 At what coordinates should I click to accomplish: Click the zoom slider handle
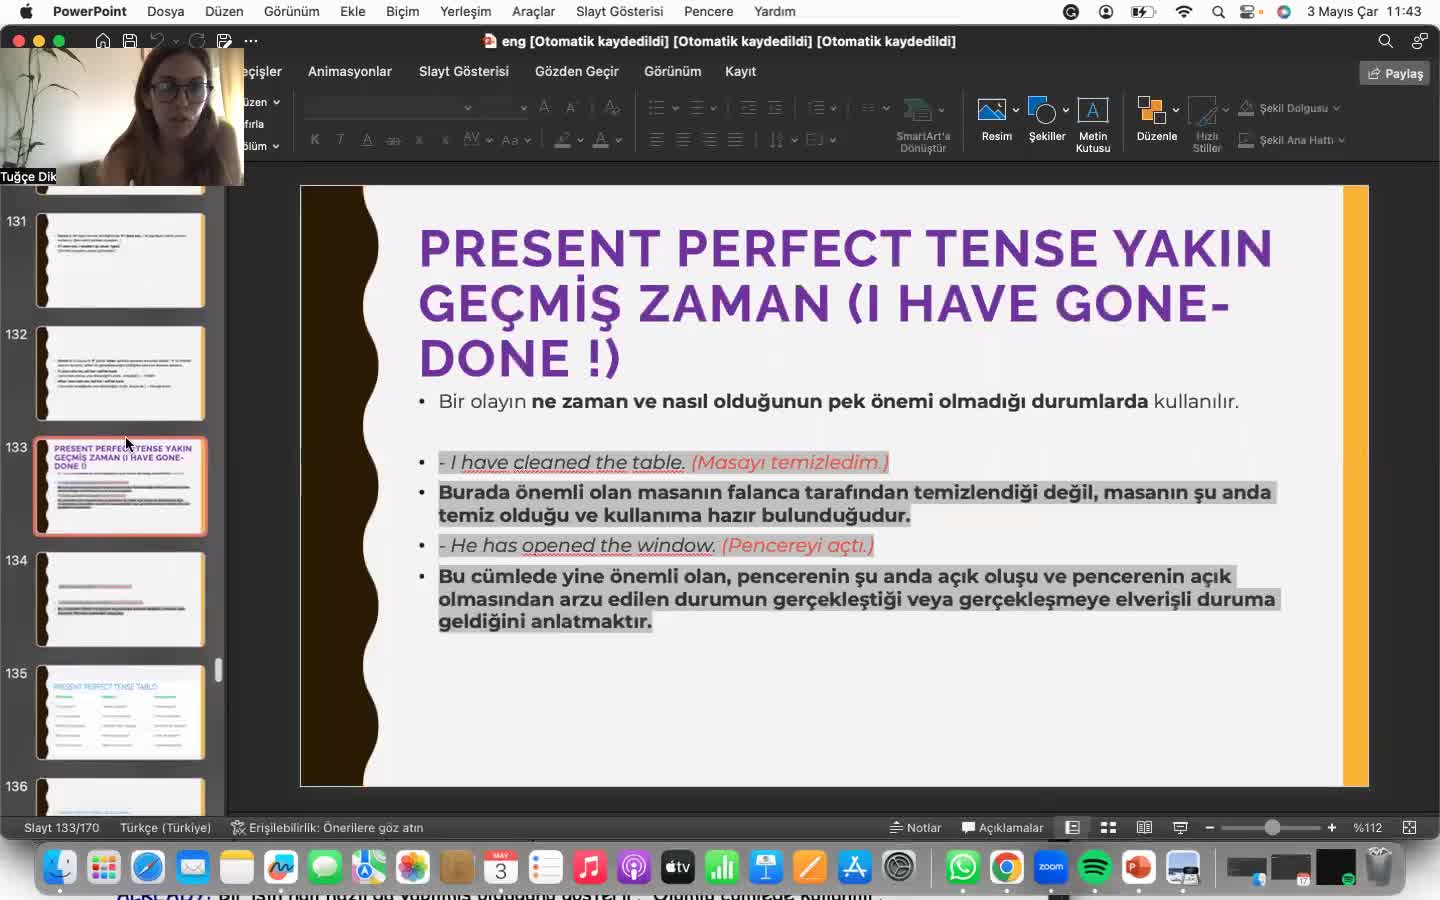1272,827
